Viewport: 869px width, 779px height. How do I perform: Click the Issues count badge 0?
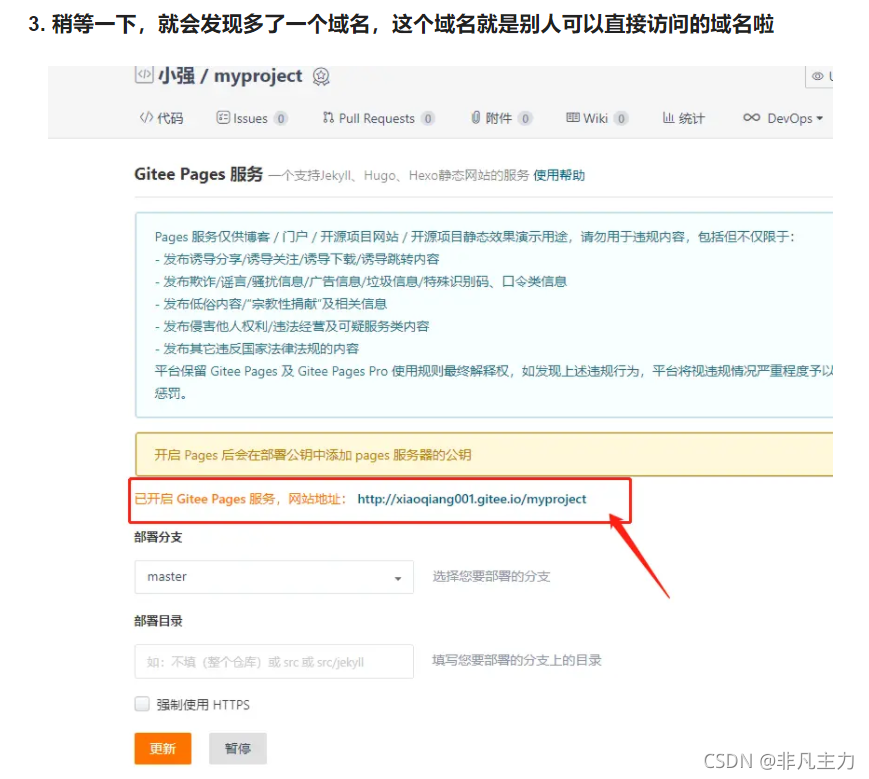coord(281,119)
